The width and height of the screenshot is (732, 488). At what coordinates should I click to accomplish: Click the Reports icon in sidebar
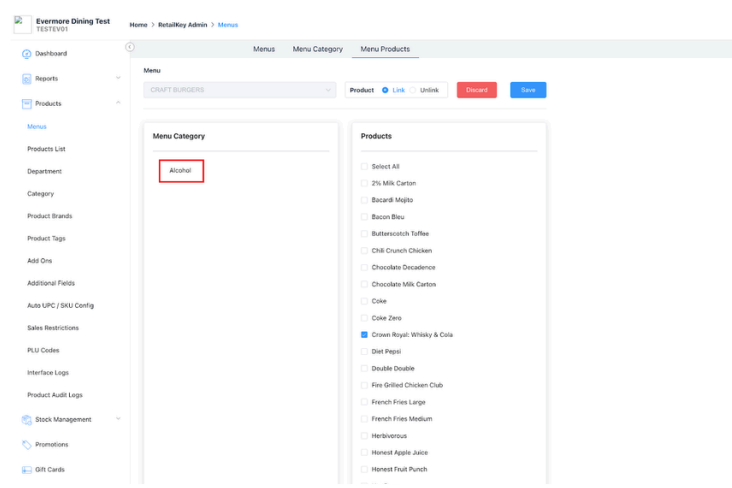point(26,78)
